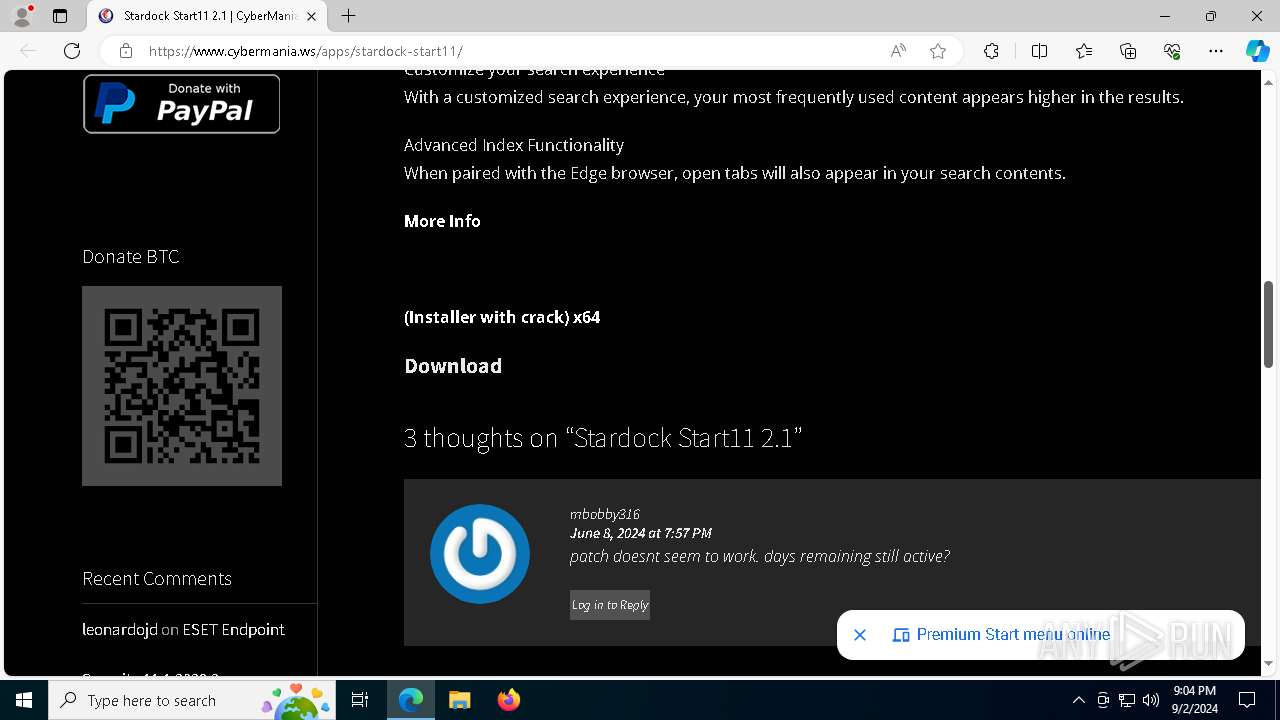Dismiss the Premium Start menu popup

pos(860,635)
